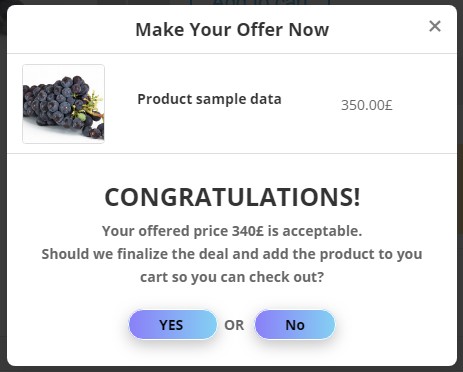Image resolution: width=463 pixels, height=372 pixels.
Task: Click the partially hidden Add to Cart button
Action: point(259,3)
